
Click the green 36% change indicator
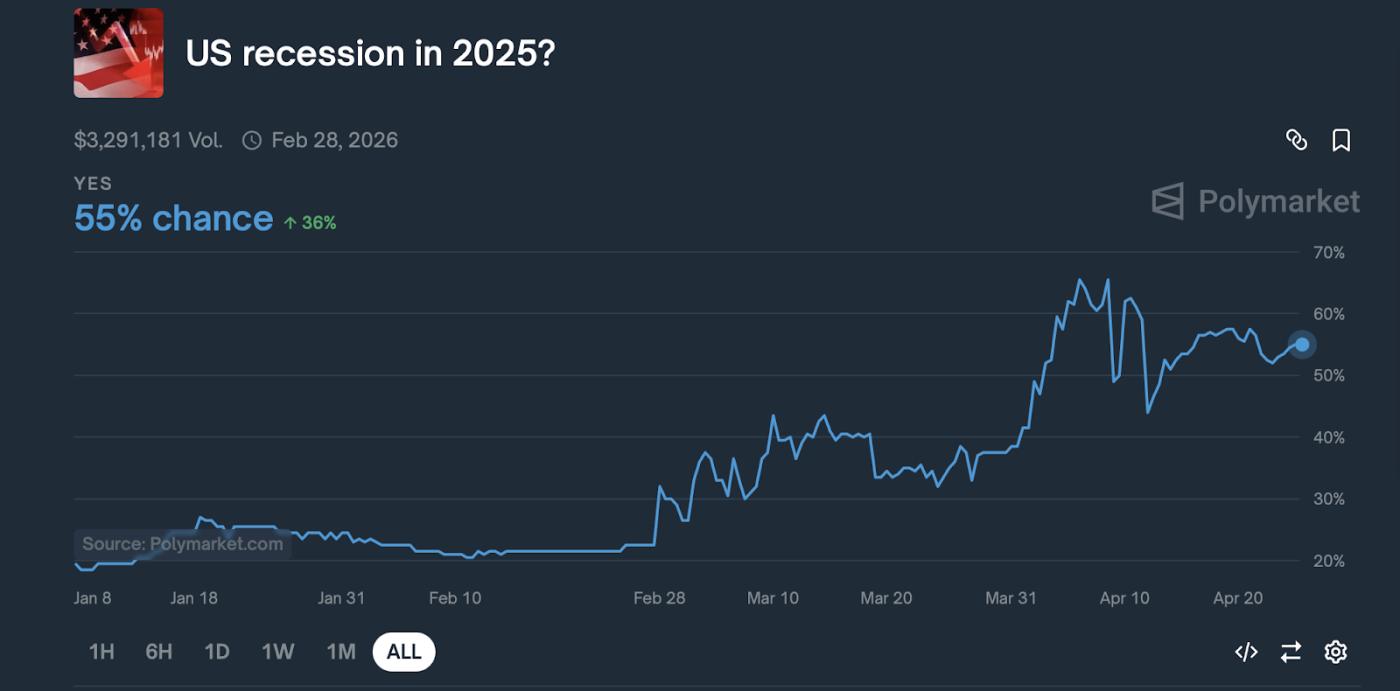(x=310, y=223)
